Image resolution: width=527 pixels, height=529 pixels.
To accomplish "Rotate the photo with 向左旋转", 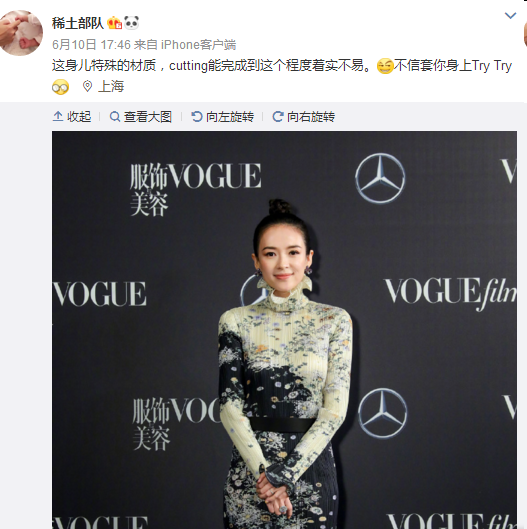I will 223,117.
